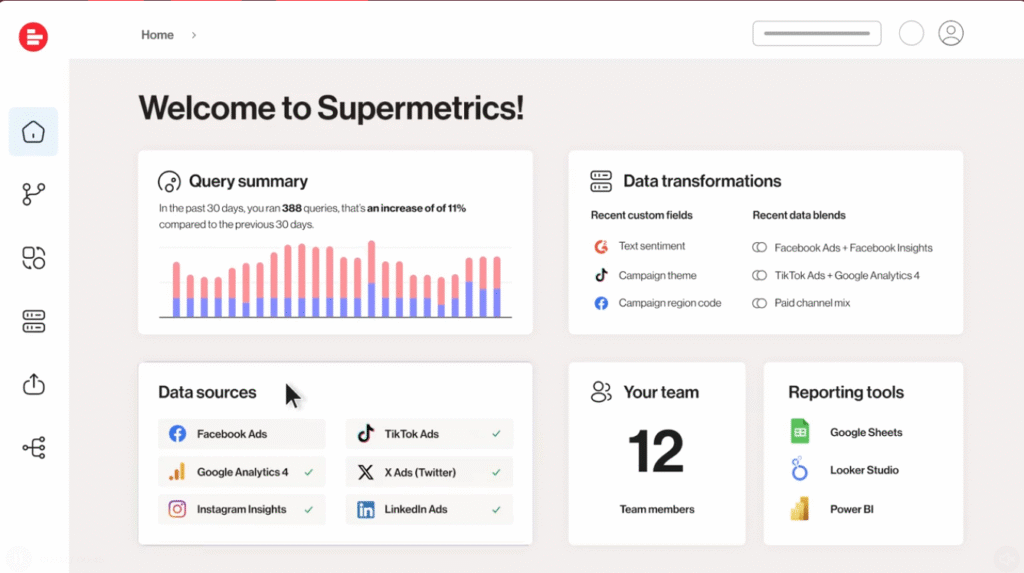This screenshot has width=1024, height=573.
Task: Toggle the Instagram Insights checkmark
Action: click(308, 510)
